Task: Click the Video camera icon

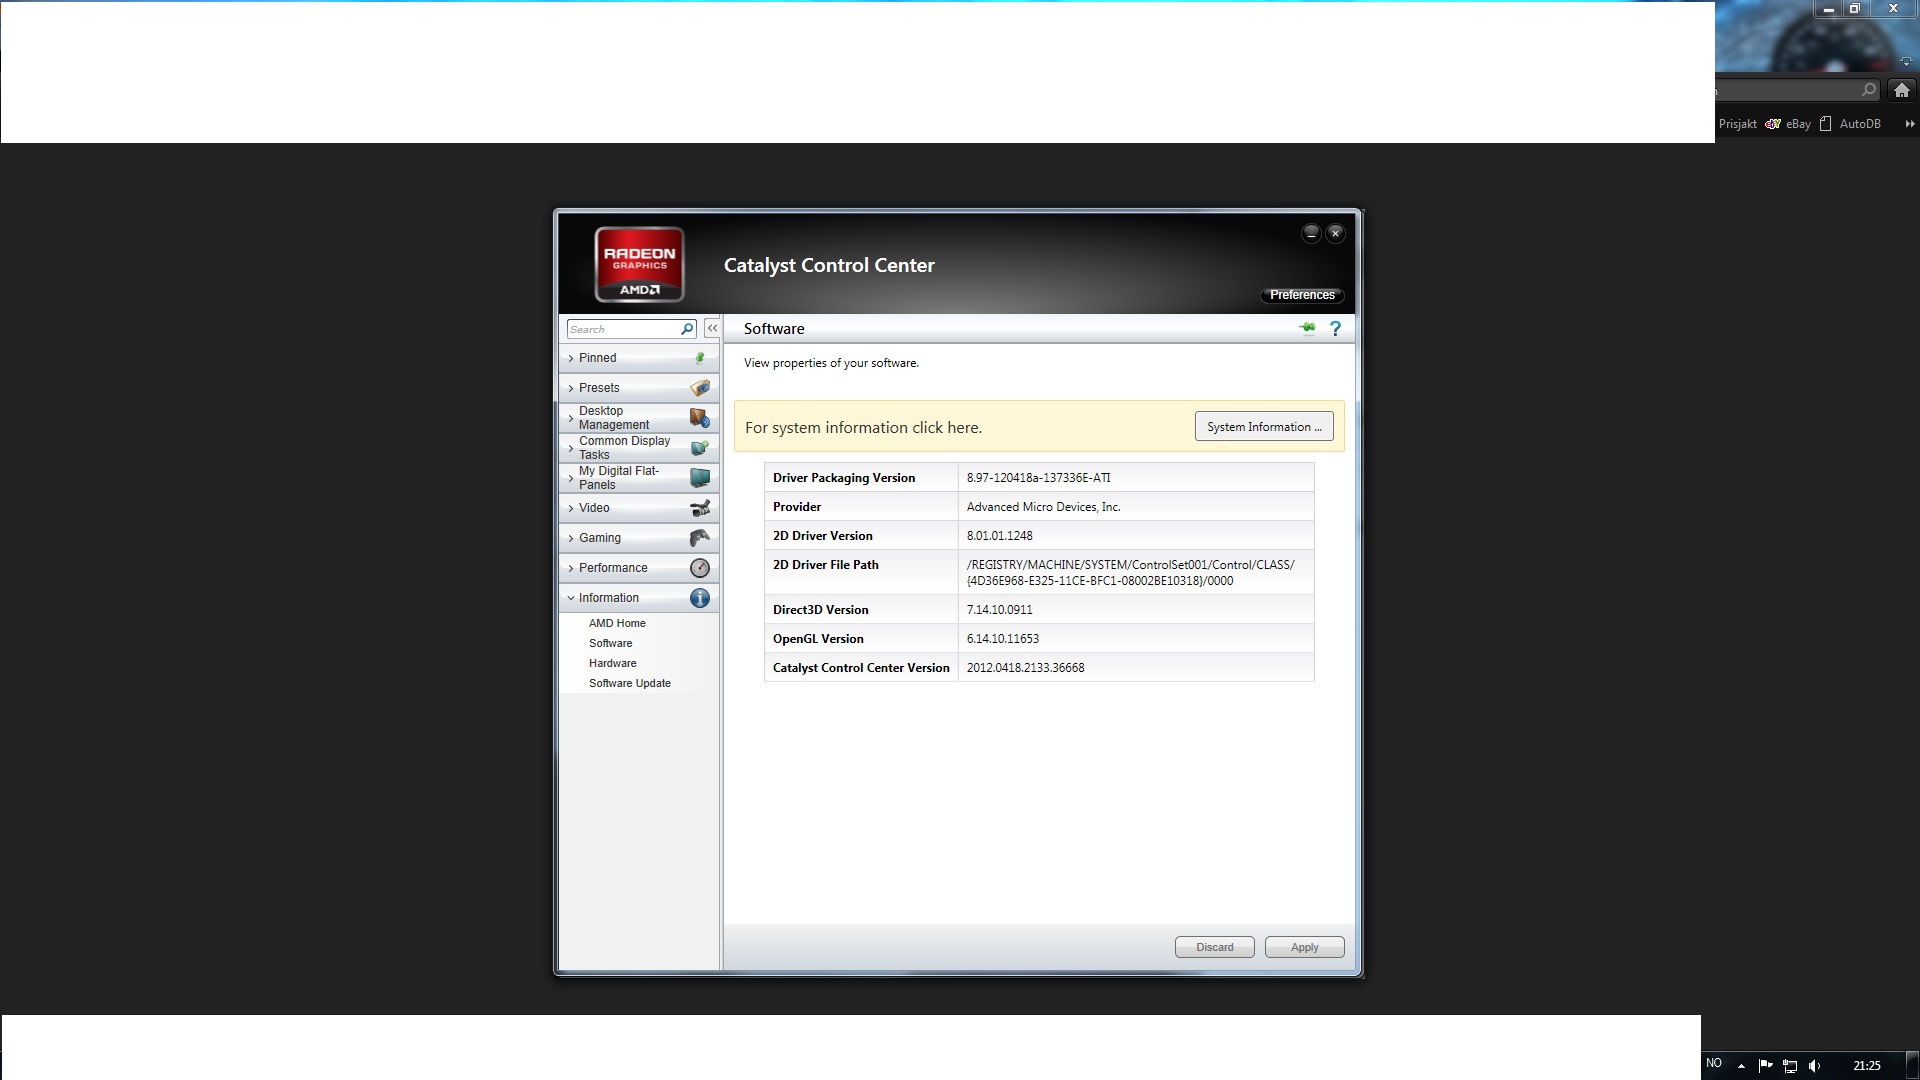Action: [x=700, y=508]
